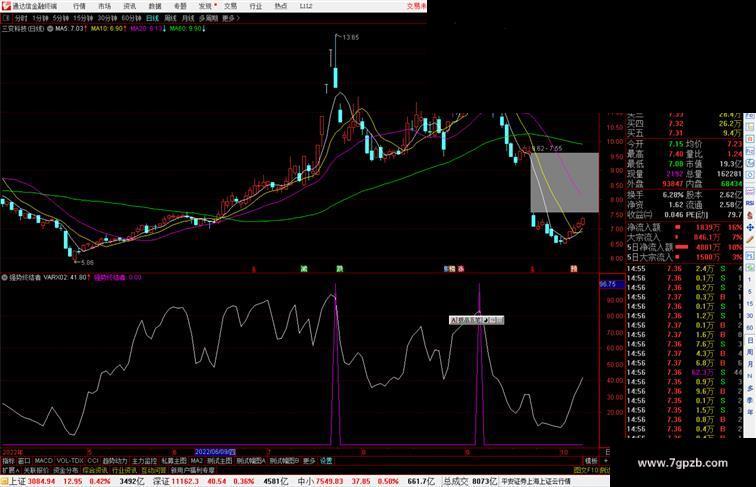Select the 周线 weekly chart period
The height and width of the screenshot is (487, 756).
coord(170,18)
